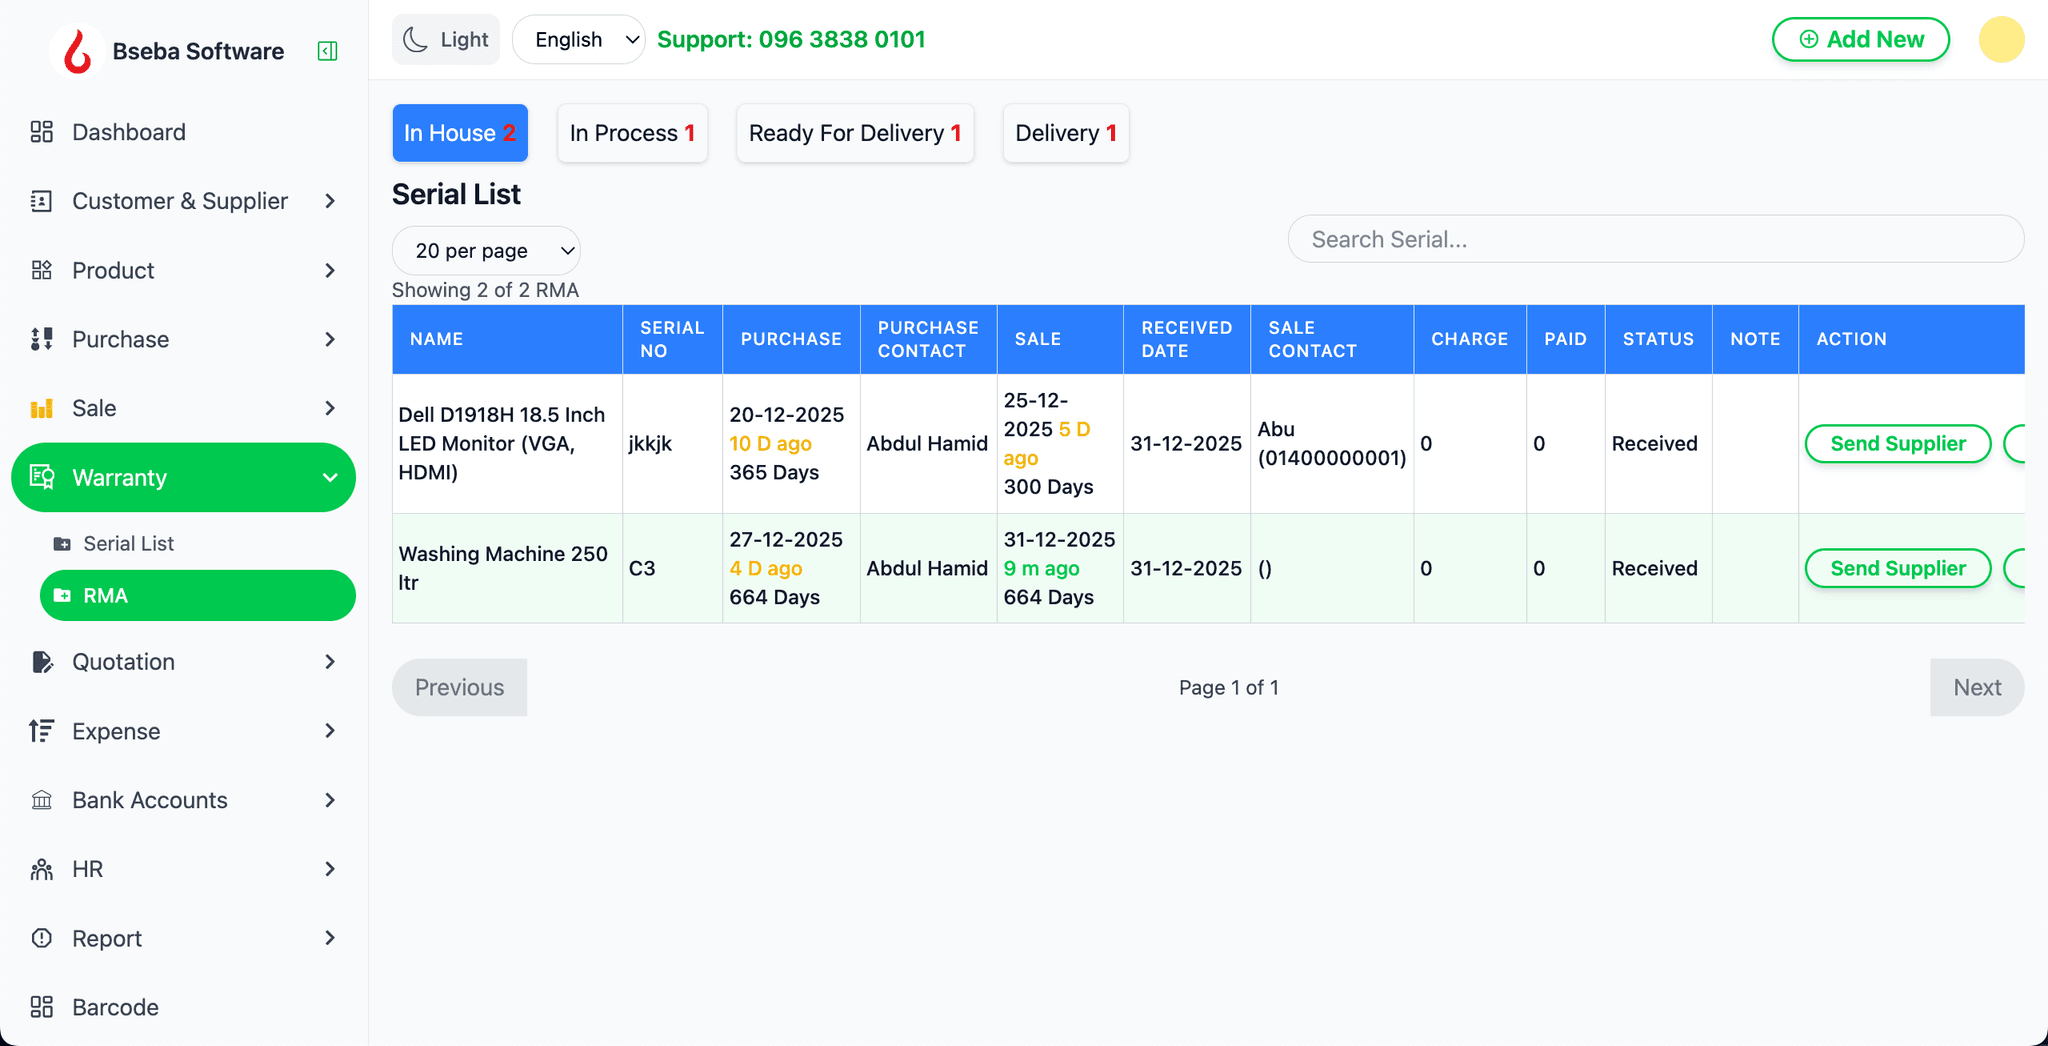The width and height of the screenshot is (2048, 1046).
Task: Send Supplier for Washing Machine row
Action: [x=1897, y=568]
